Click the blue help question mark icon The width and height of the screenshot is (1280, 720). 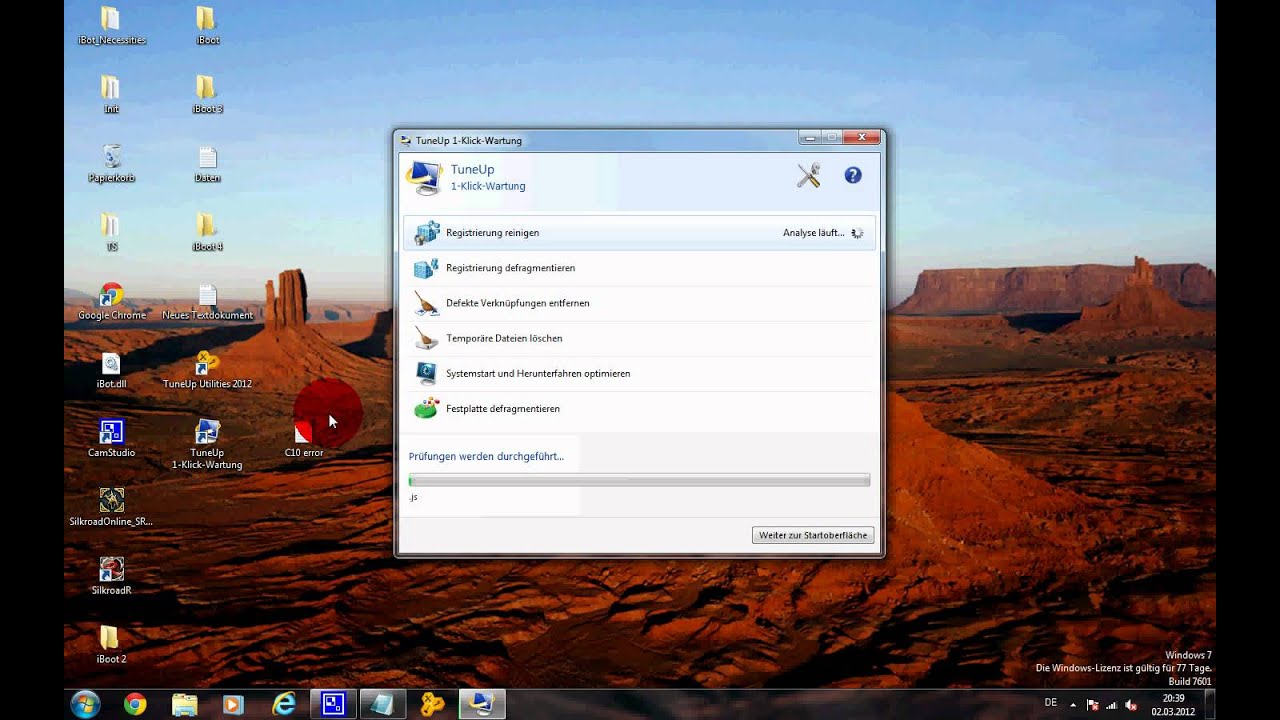(853, 175)
